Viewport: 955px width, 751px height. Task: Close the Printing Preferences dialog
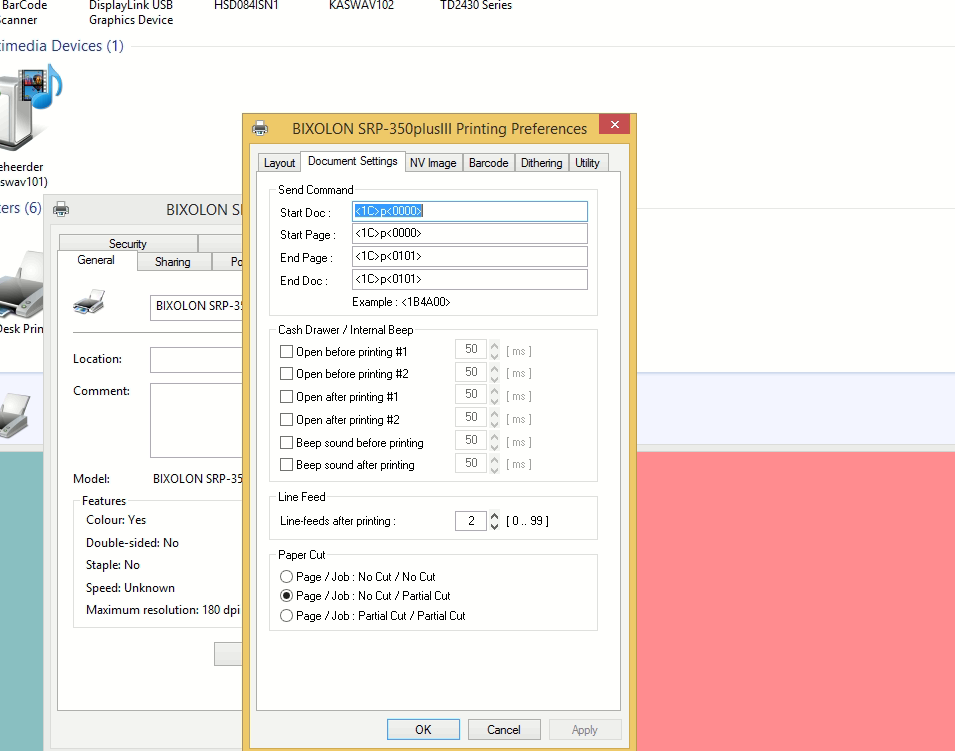click(614, 125)
